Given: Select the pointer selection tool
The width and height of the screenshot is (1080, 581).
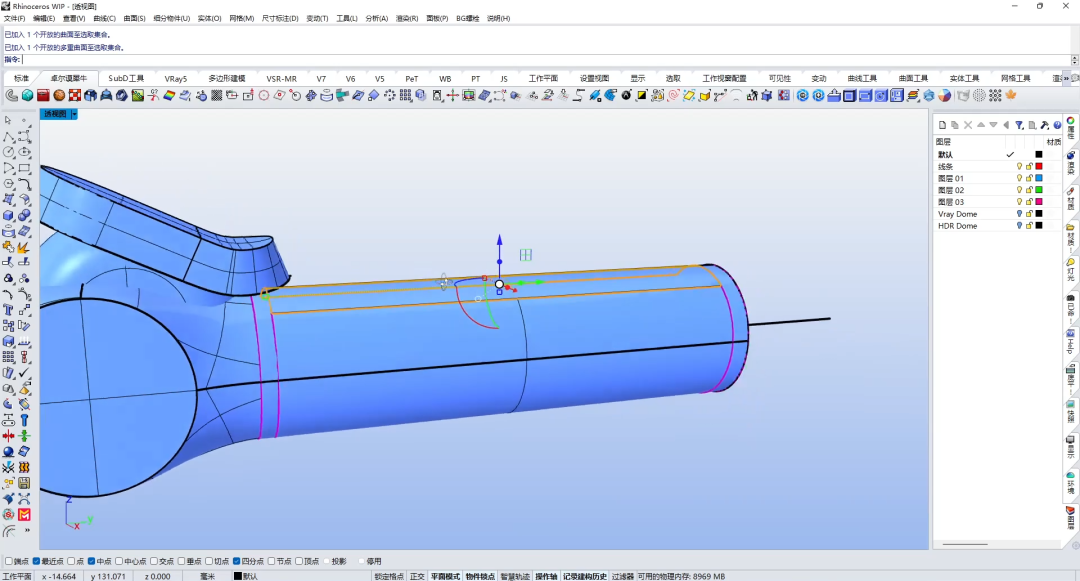Looking at the screenshot, I should [x=8, y=120].
